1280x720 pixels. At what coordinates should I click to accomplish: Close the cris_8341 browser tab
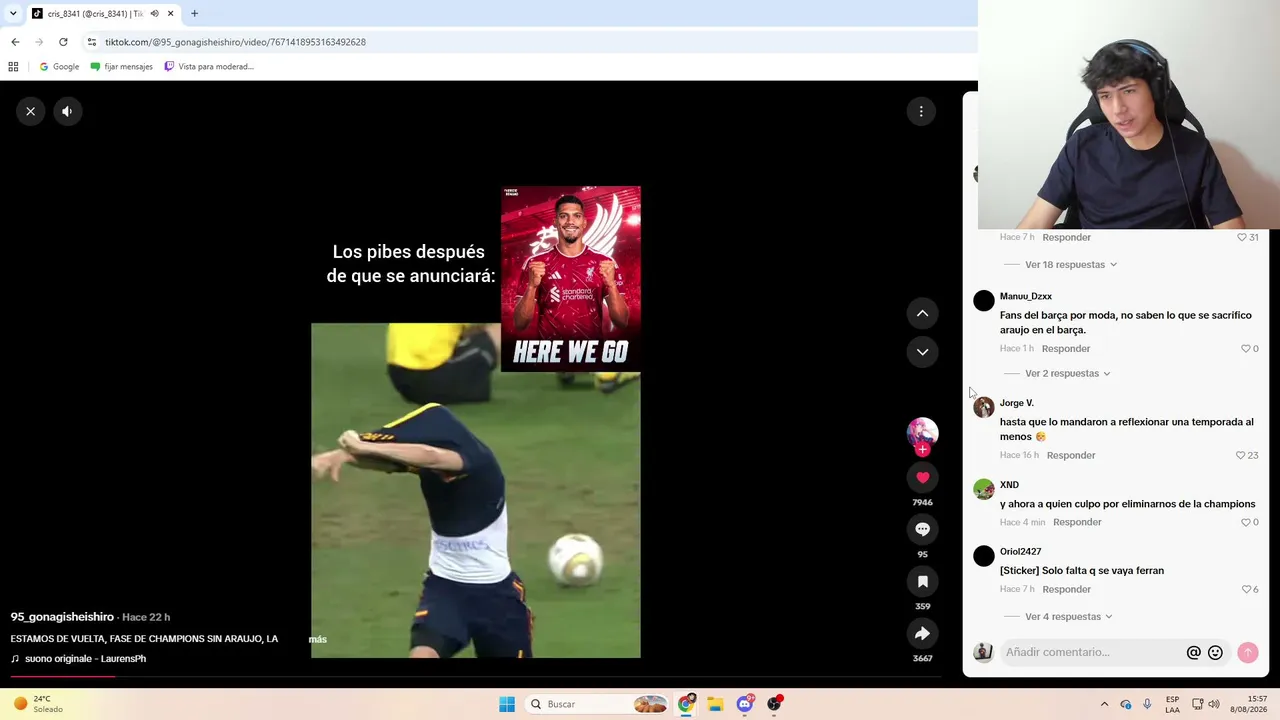170,14
